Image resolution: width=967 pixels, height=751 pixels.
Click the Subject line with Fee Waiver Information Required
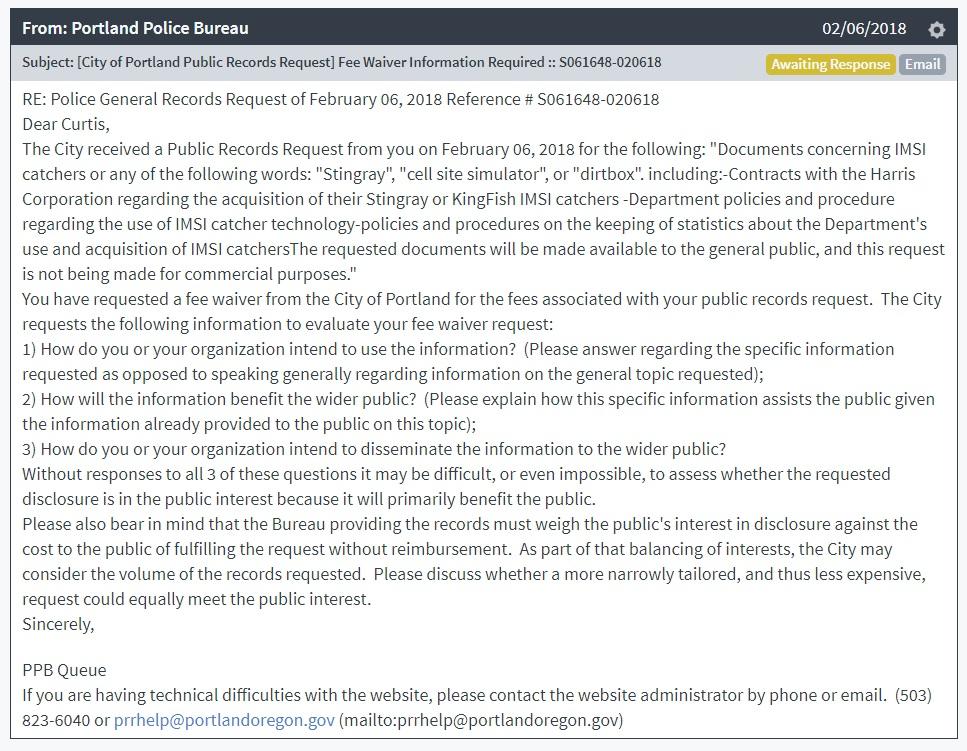click(342, 62)
